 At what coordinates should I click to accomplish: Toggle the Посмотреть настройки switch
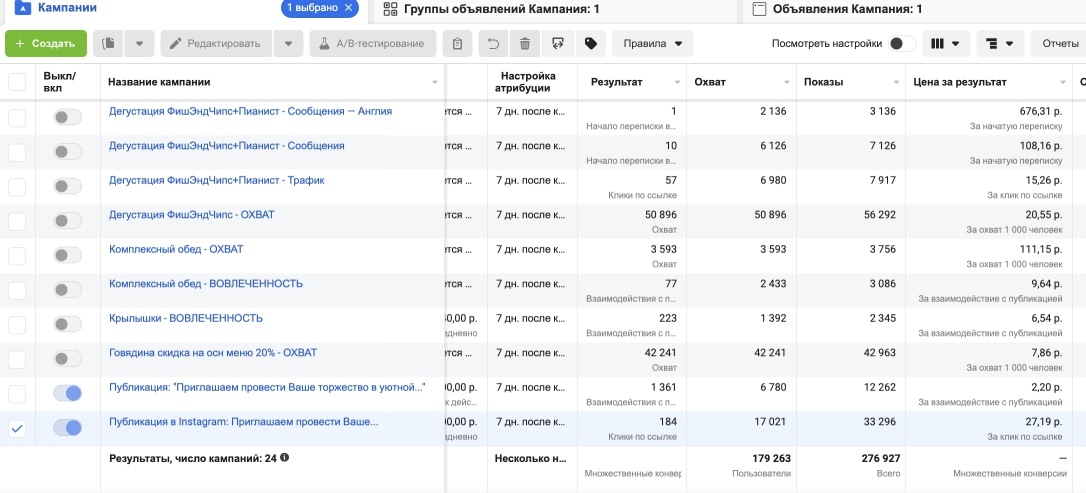coord(902,44)
